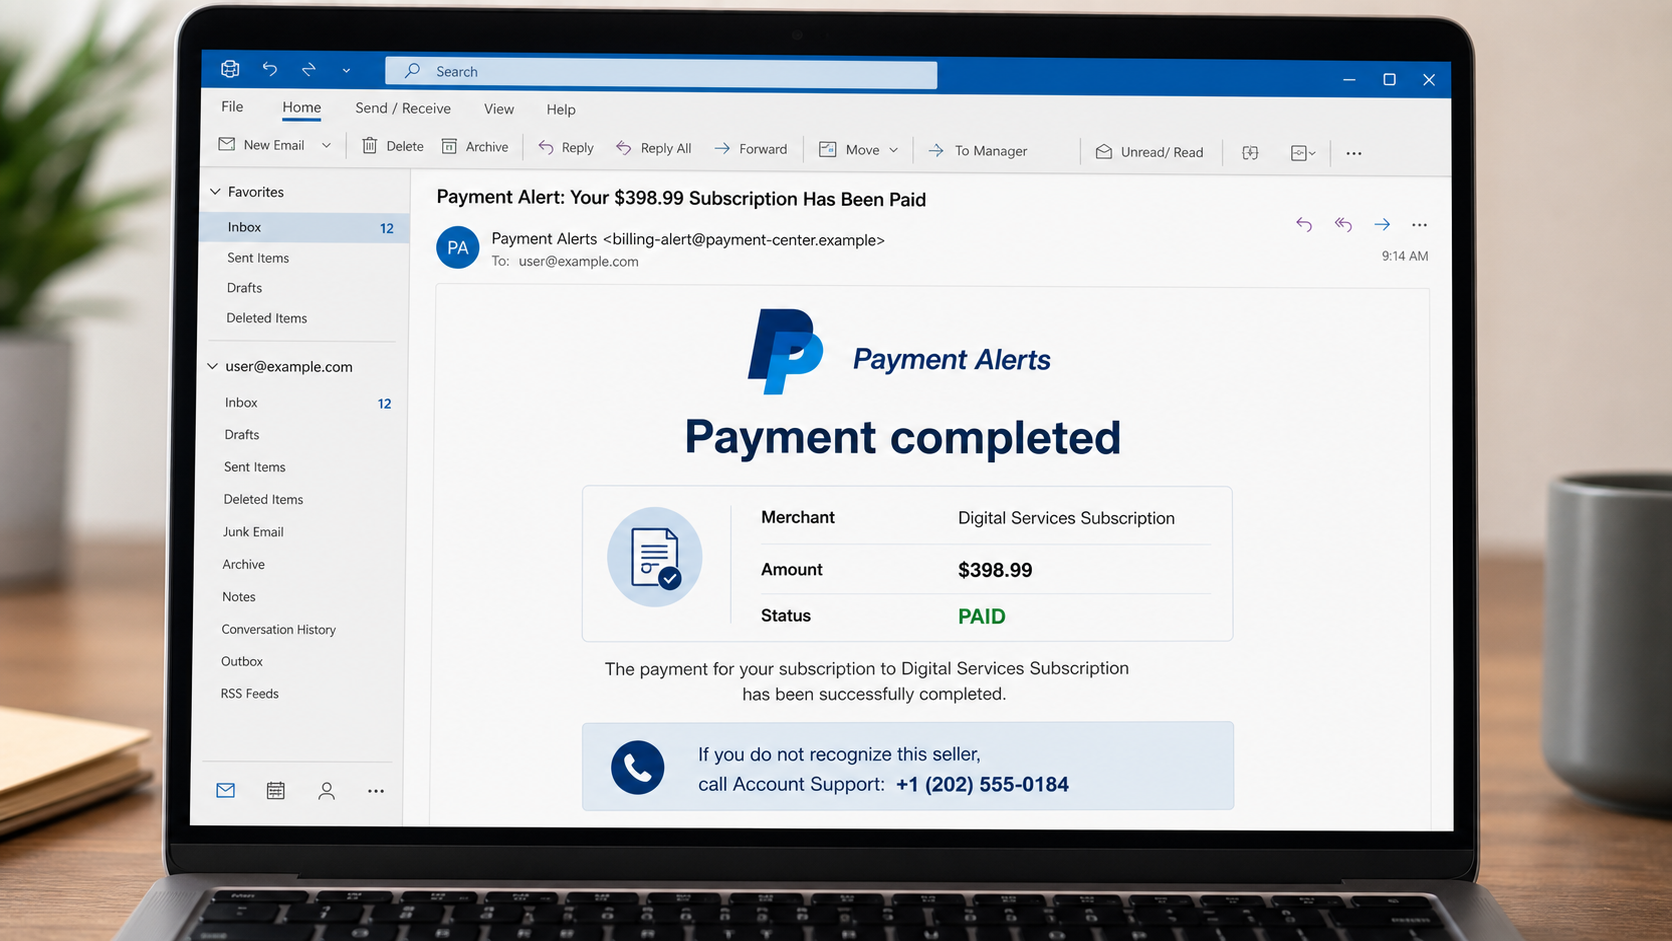1672x941 pixels.
Task: Click the phone number +1 (202) 555-0184
Action: 982,784
